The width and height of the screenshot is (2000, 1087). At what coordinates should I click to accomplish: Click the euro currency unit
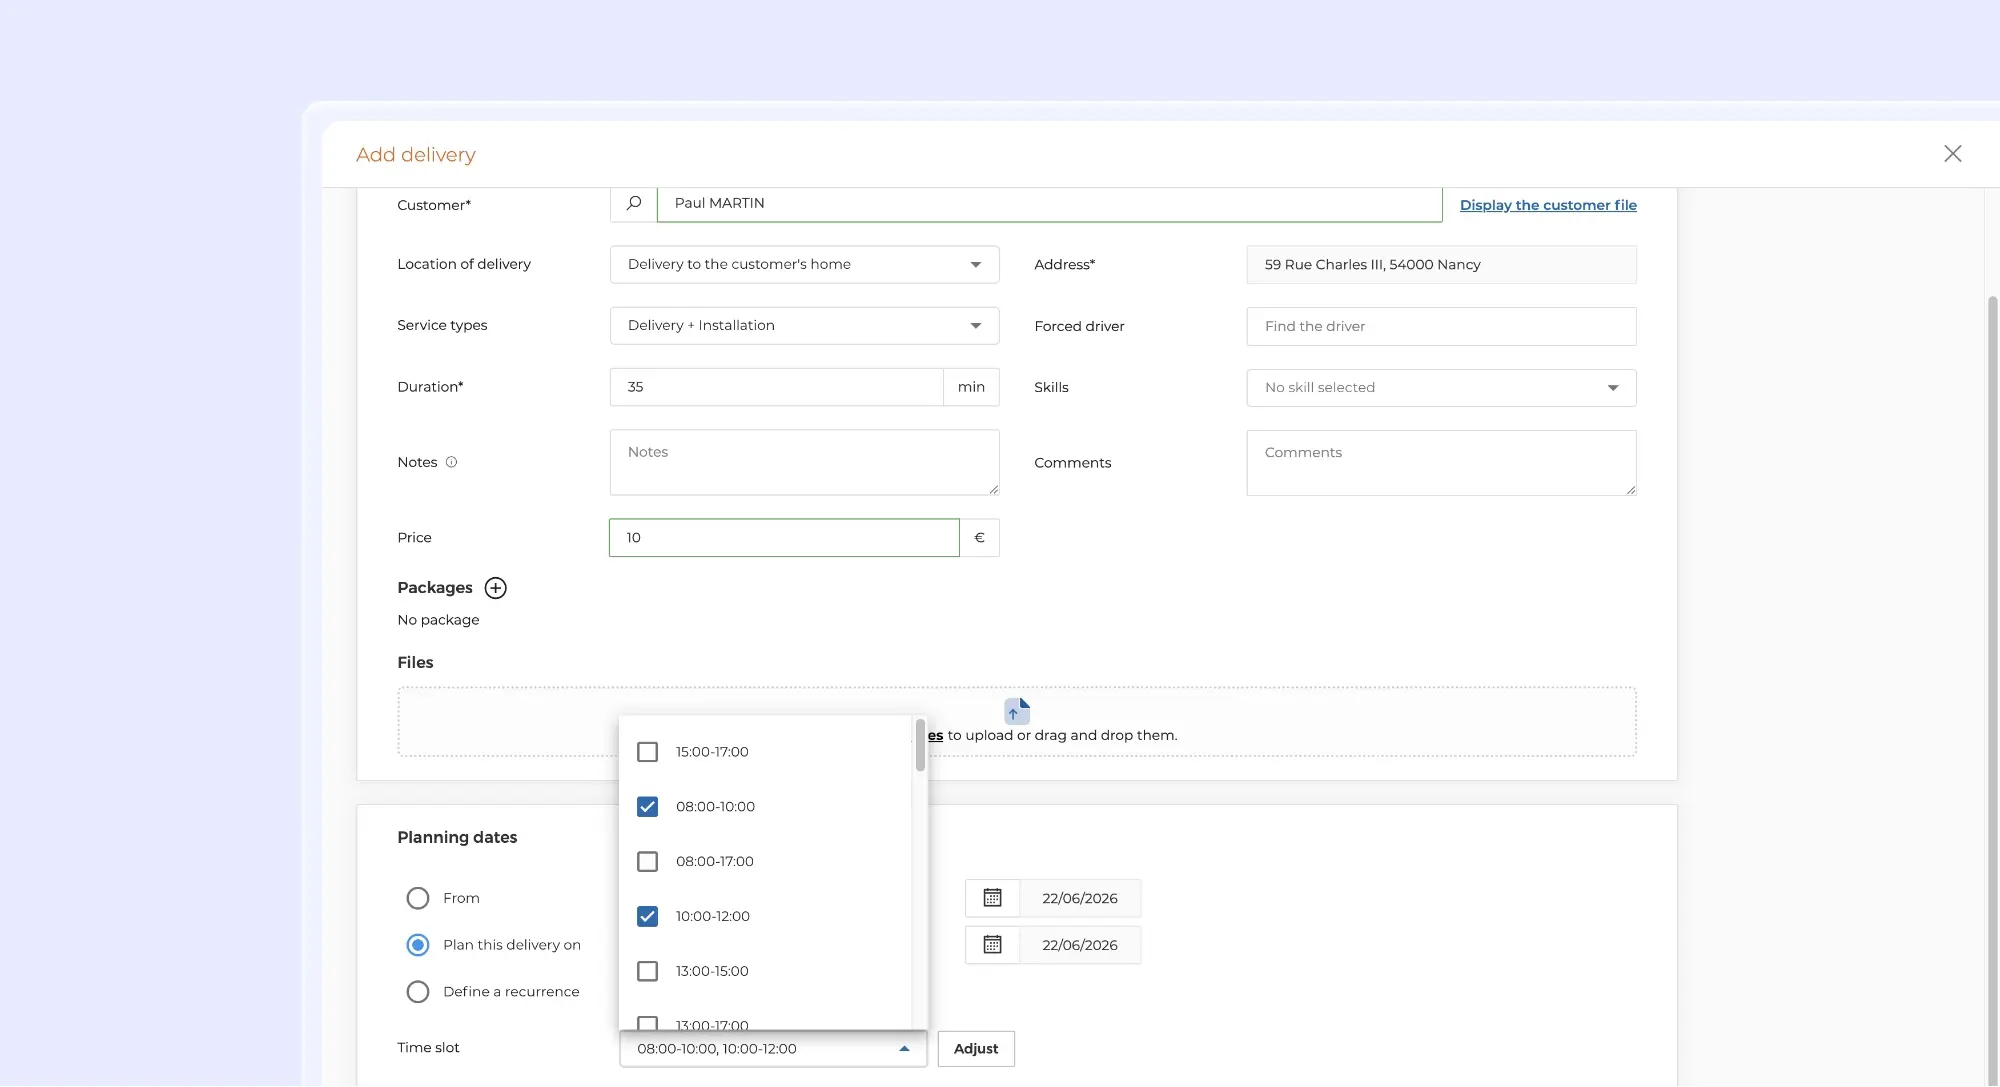(979, 538)
